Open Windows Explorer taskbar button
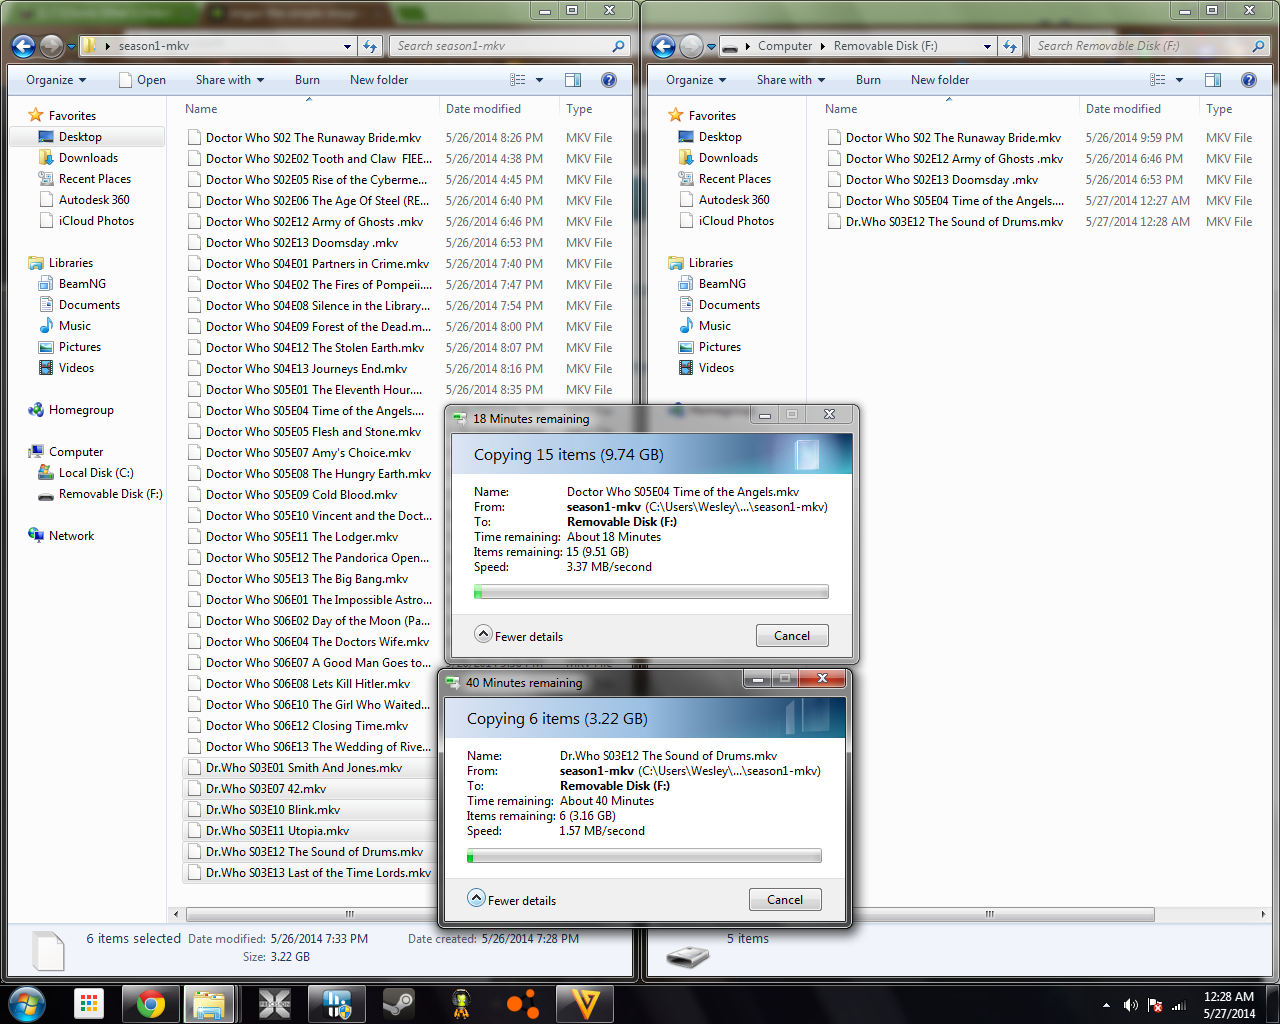This screenshot has height=1024, width=1280. [x=208, y=1004]
